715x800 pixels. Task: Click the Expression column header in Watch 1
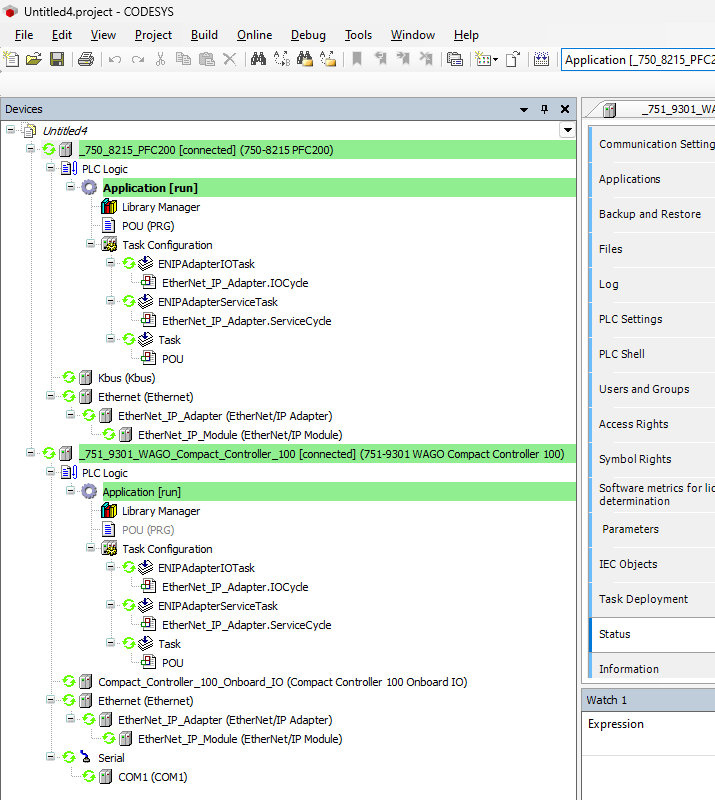point(615,724)
